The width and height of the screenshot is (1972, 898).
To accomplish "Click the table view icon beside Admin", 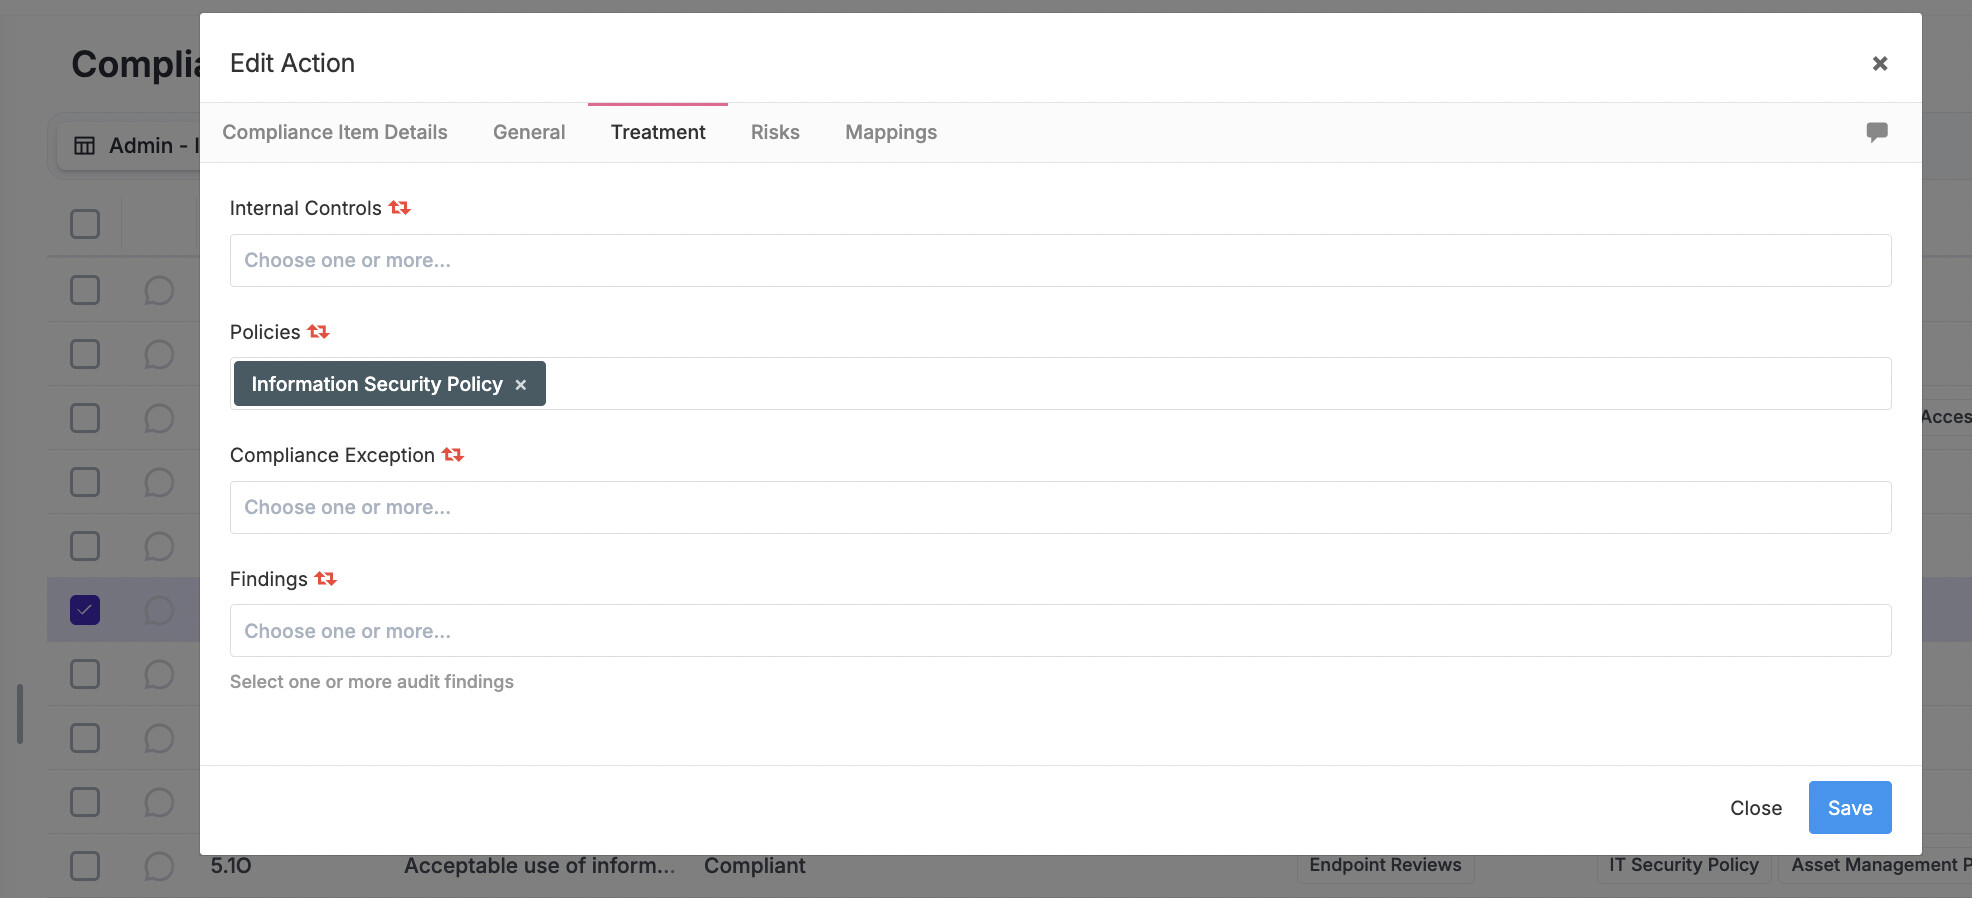I will [x=85, y=146].
